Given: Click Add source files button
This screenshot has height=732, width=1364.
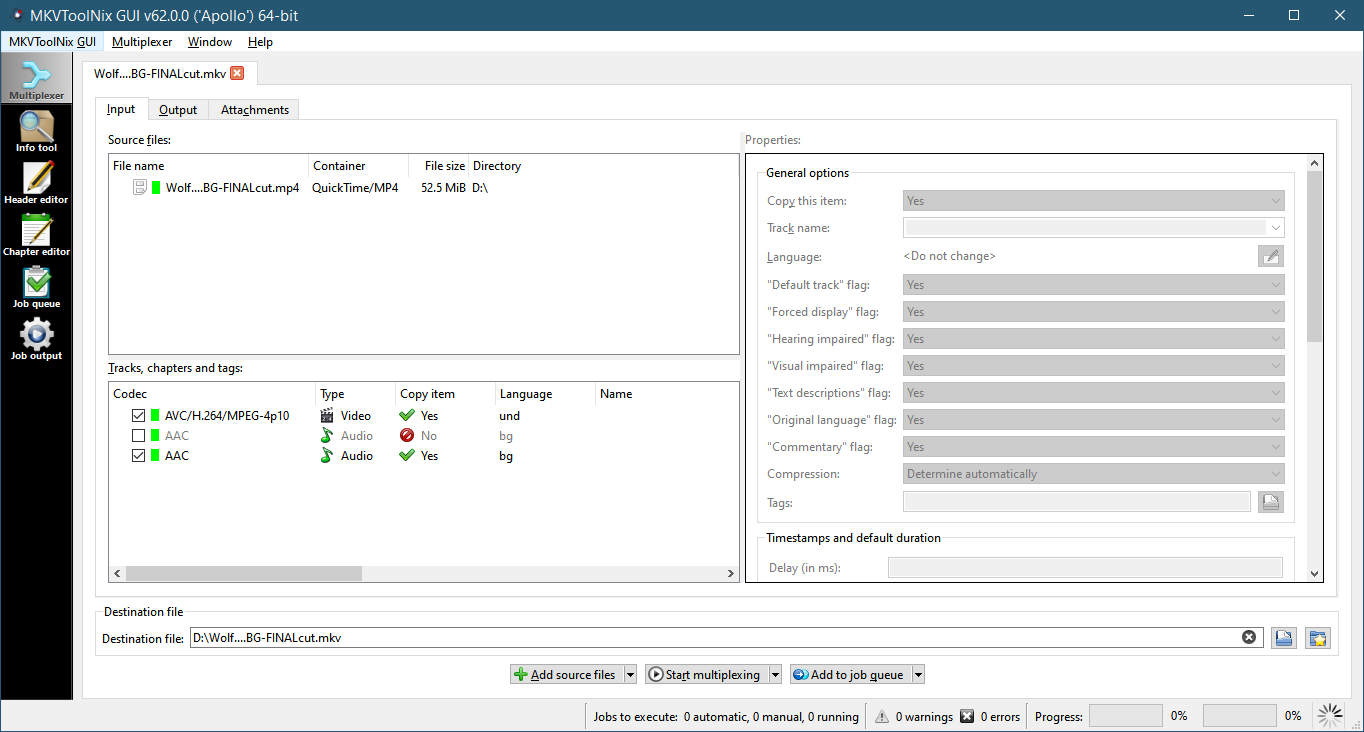Looking at the screenshot, I should (567, 675).
